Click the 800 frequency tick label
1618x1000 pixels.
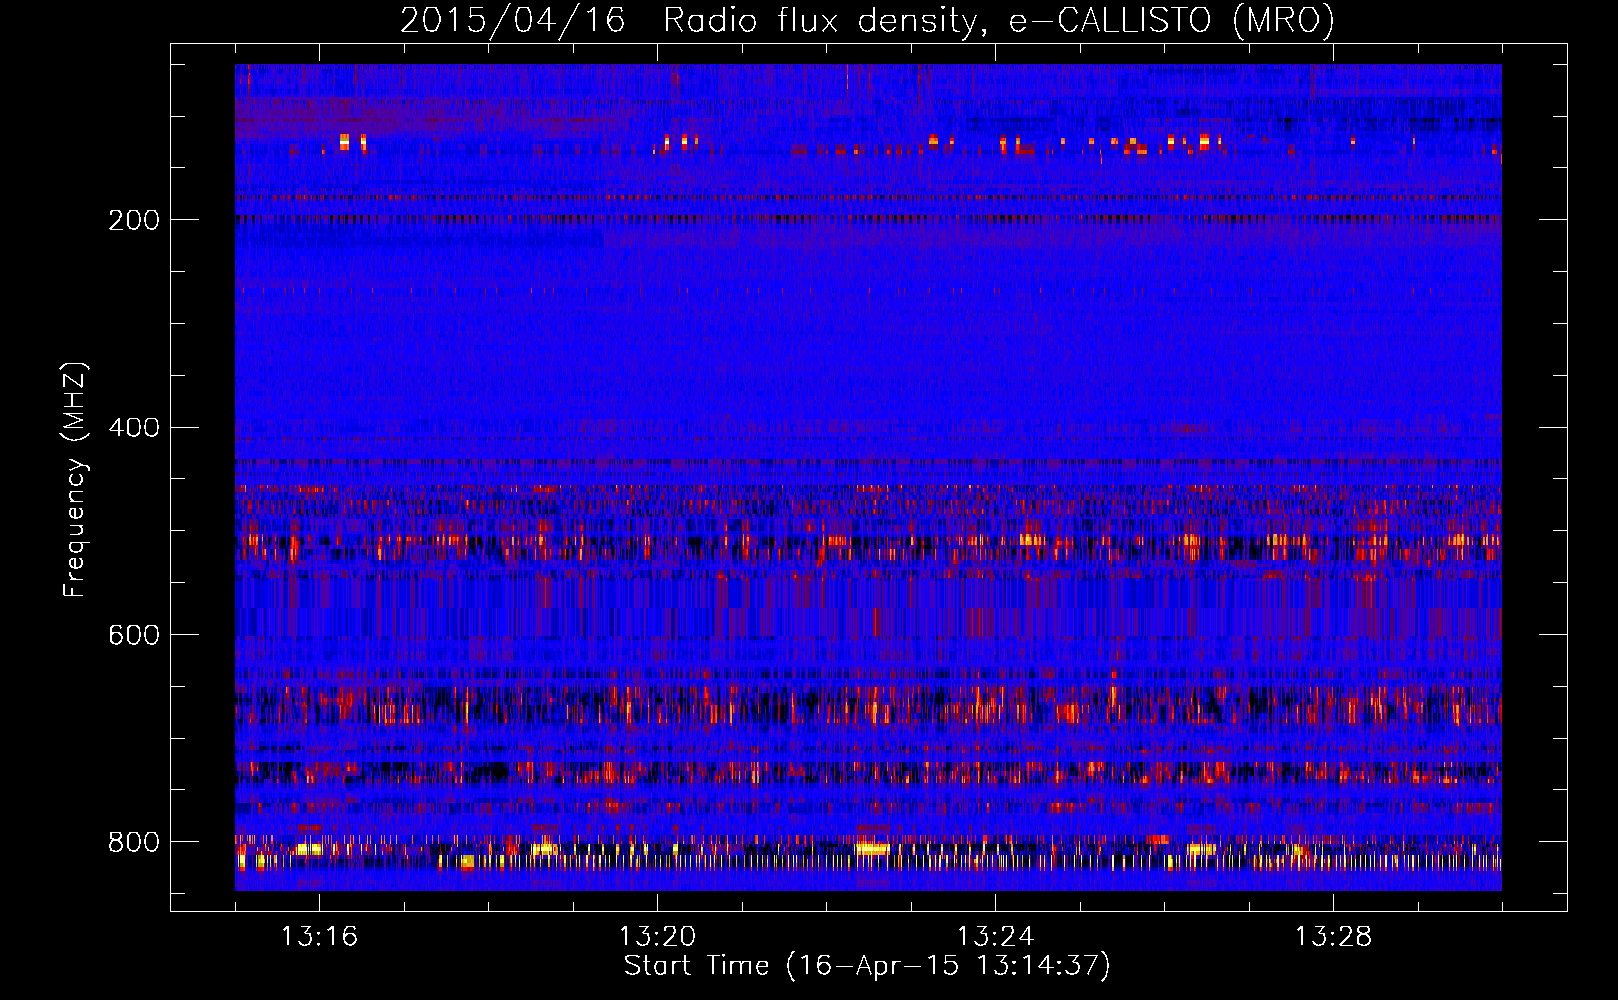point(134,842)
